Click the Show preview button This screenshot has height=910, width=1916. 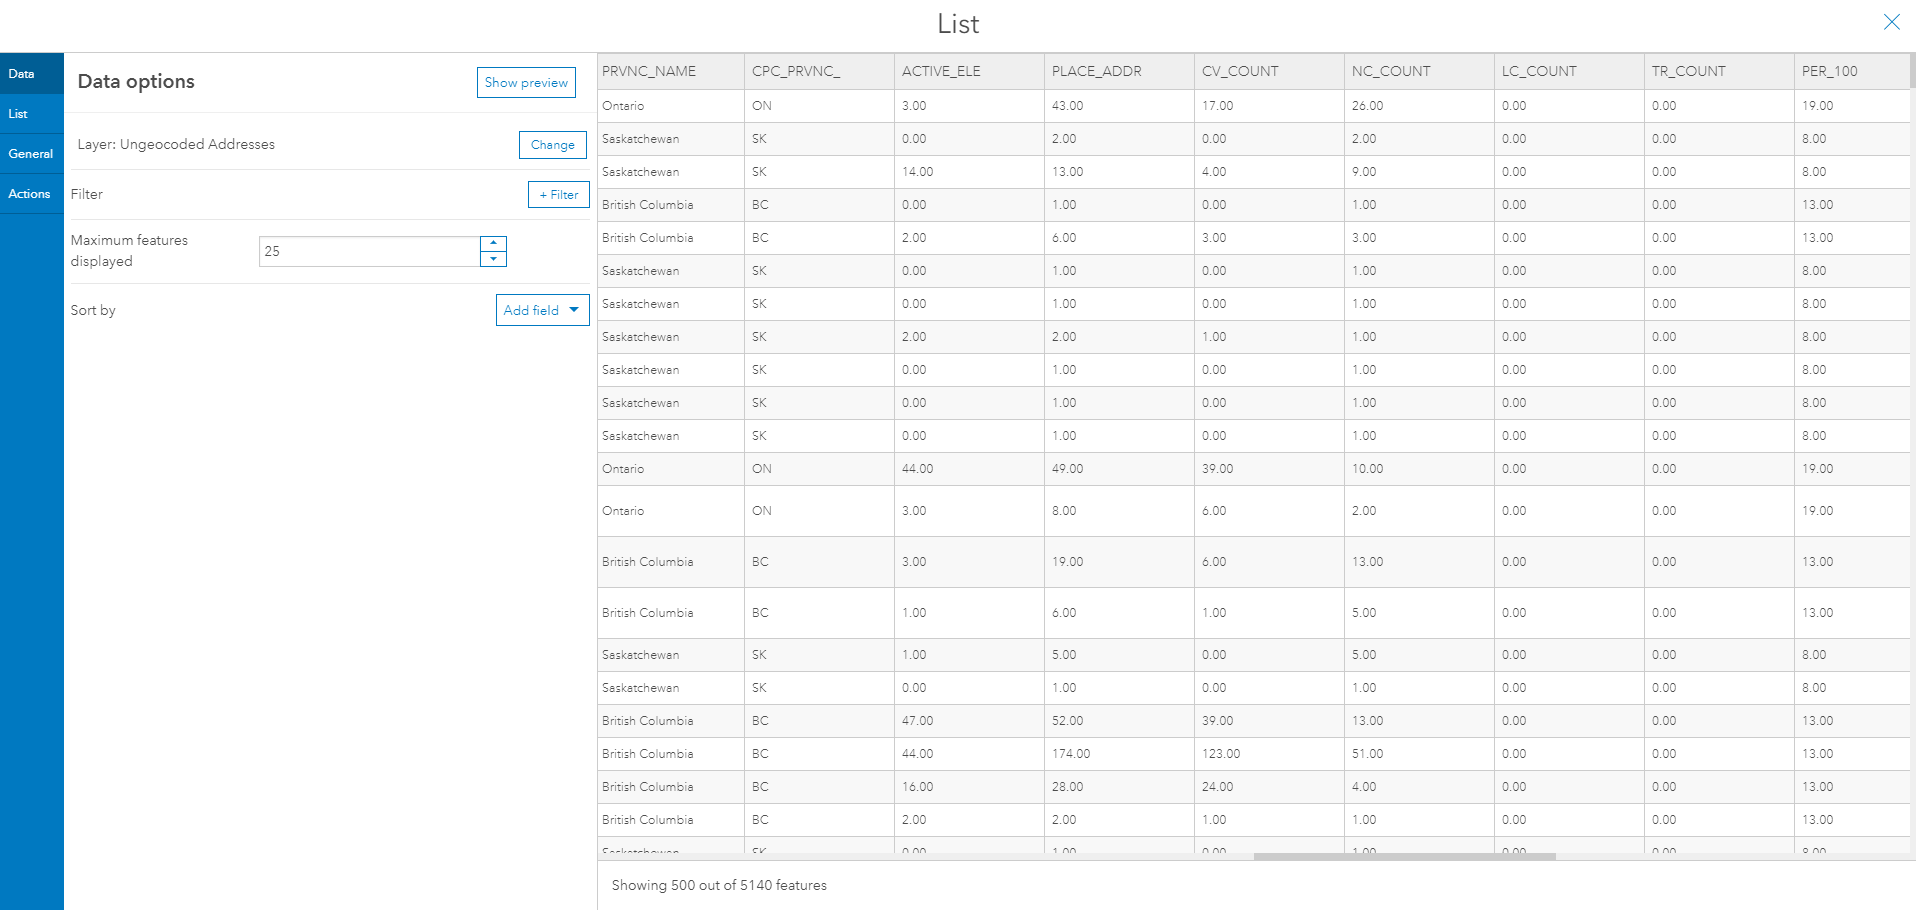click(x=526, y=83)
